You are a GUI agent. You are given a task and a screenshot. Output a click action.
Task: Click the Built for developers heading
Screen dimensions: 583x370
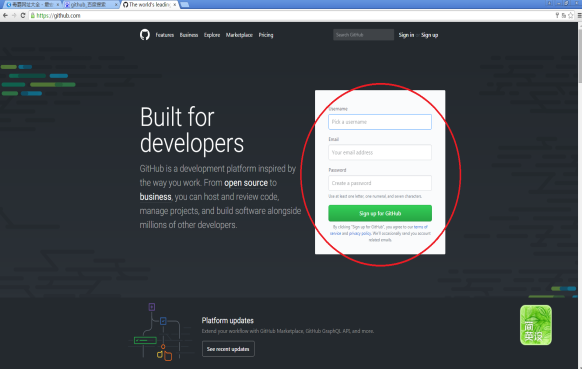192,130
